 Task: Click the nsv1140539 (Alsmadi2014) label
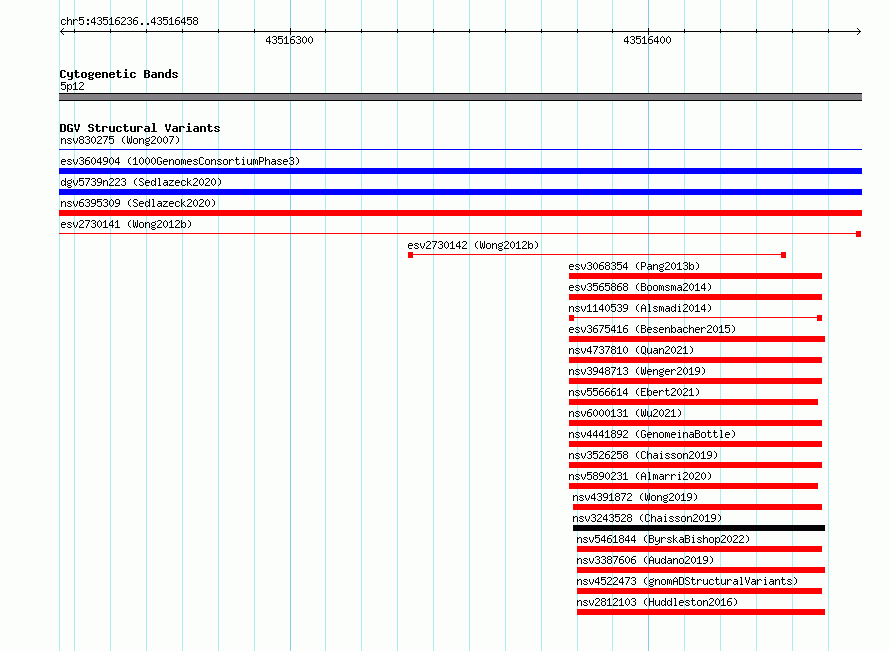point(640,308)
